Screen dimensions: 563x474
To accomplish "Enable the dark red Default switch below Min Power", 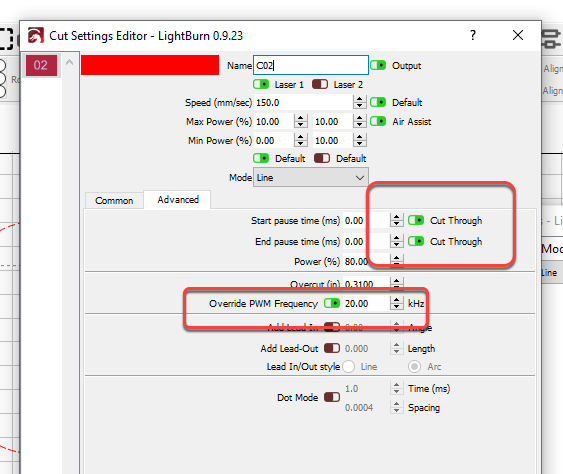I will [x=322, y=158].
